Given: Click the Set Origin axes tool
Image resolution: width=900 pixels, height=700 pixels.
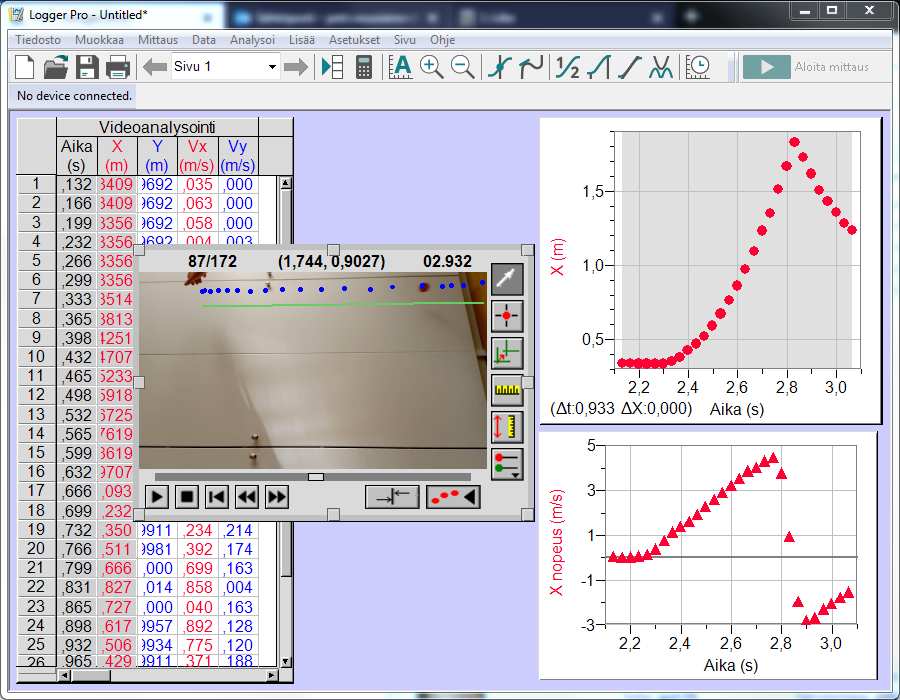Looking at the screenshot, I should tap(508, 353).
